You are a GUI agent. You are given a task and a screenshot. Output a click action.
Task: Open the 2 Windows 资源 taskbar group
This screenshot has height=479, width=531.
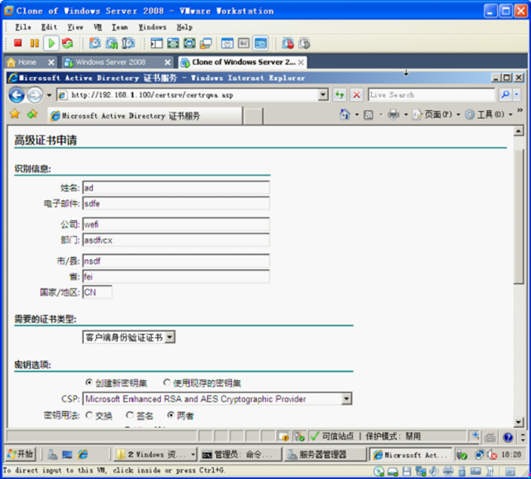[154, 455]
